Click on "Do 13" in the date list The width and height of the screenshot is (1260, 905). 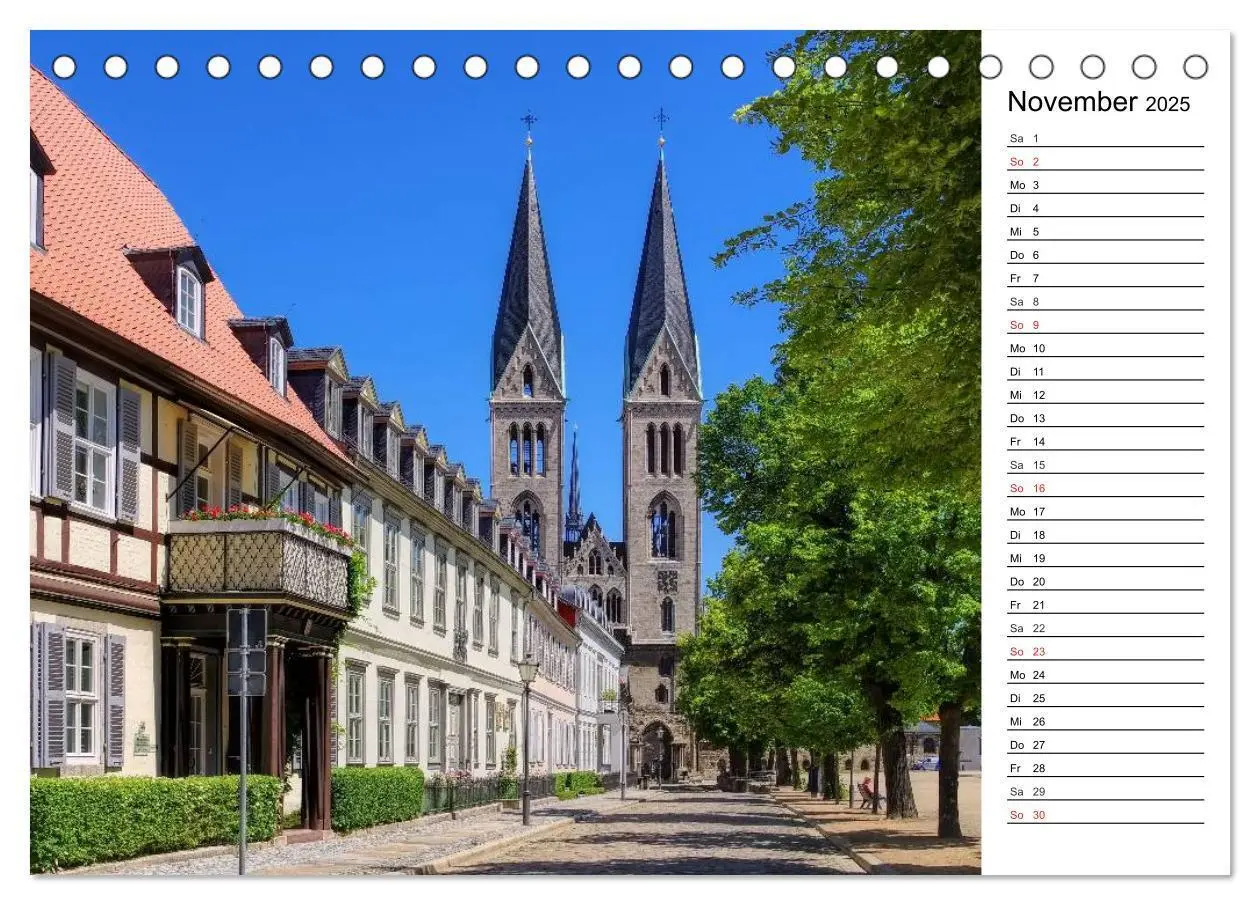1105,418
